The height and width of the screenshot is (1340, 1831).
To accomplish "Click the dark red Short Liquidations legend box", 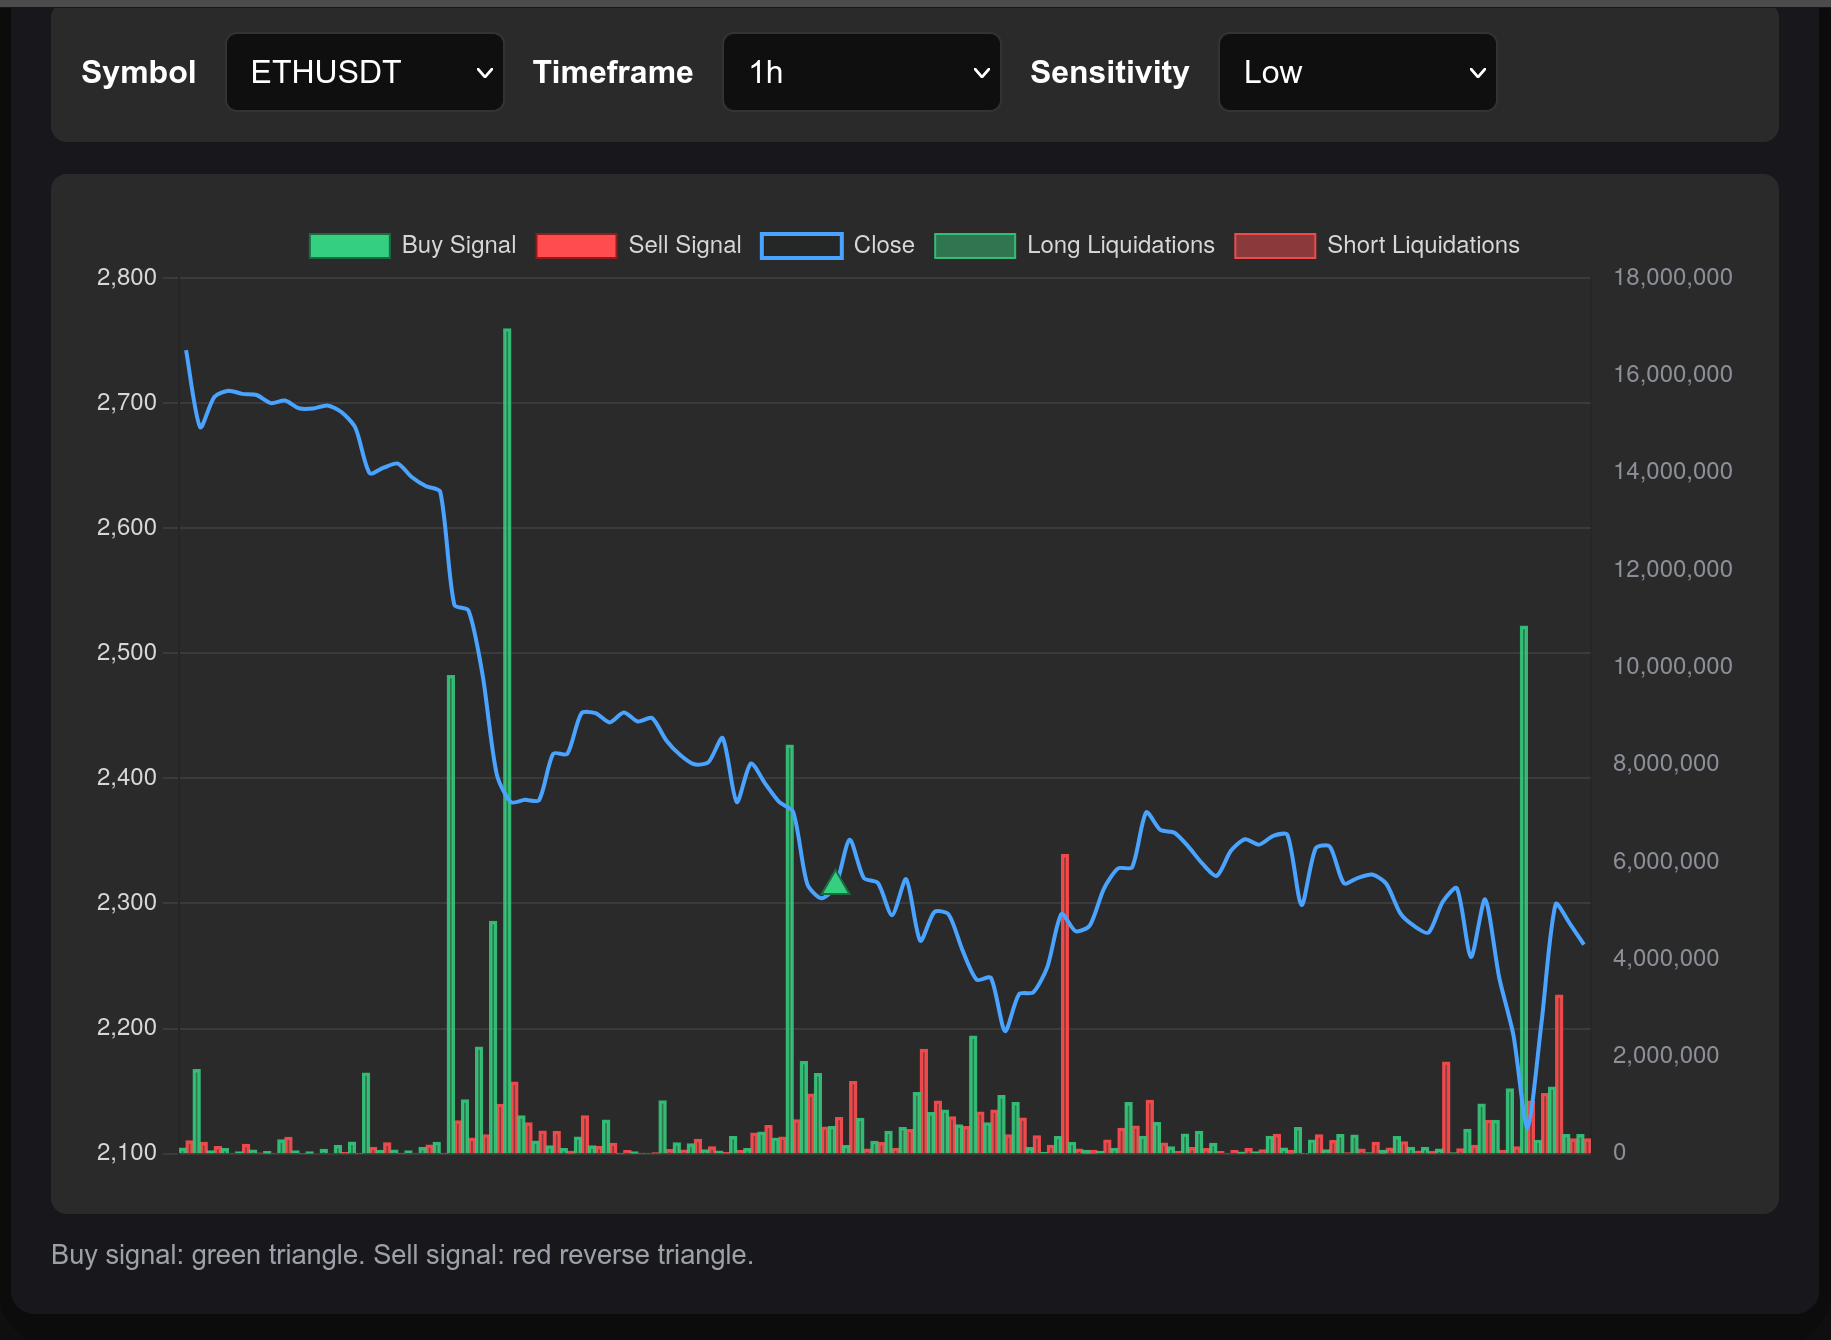I will point(1274,246).
